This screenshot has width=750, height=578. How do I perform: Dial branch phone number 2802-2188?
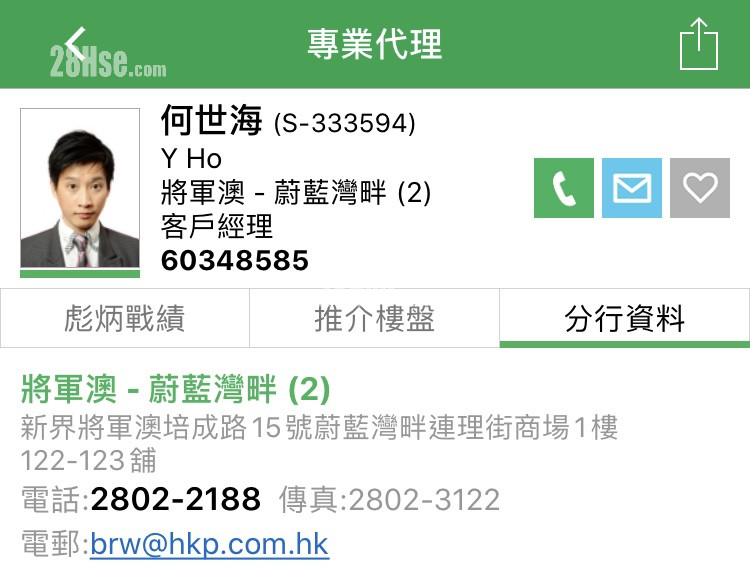click(x=176, y=499)
